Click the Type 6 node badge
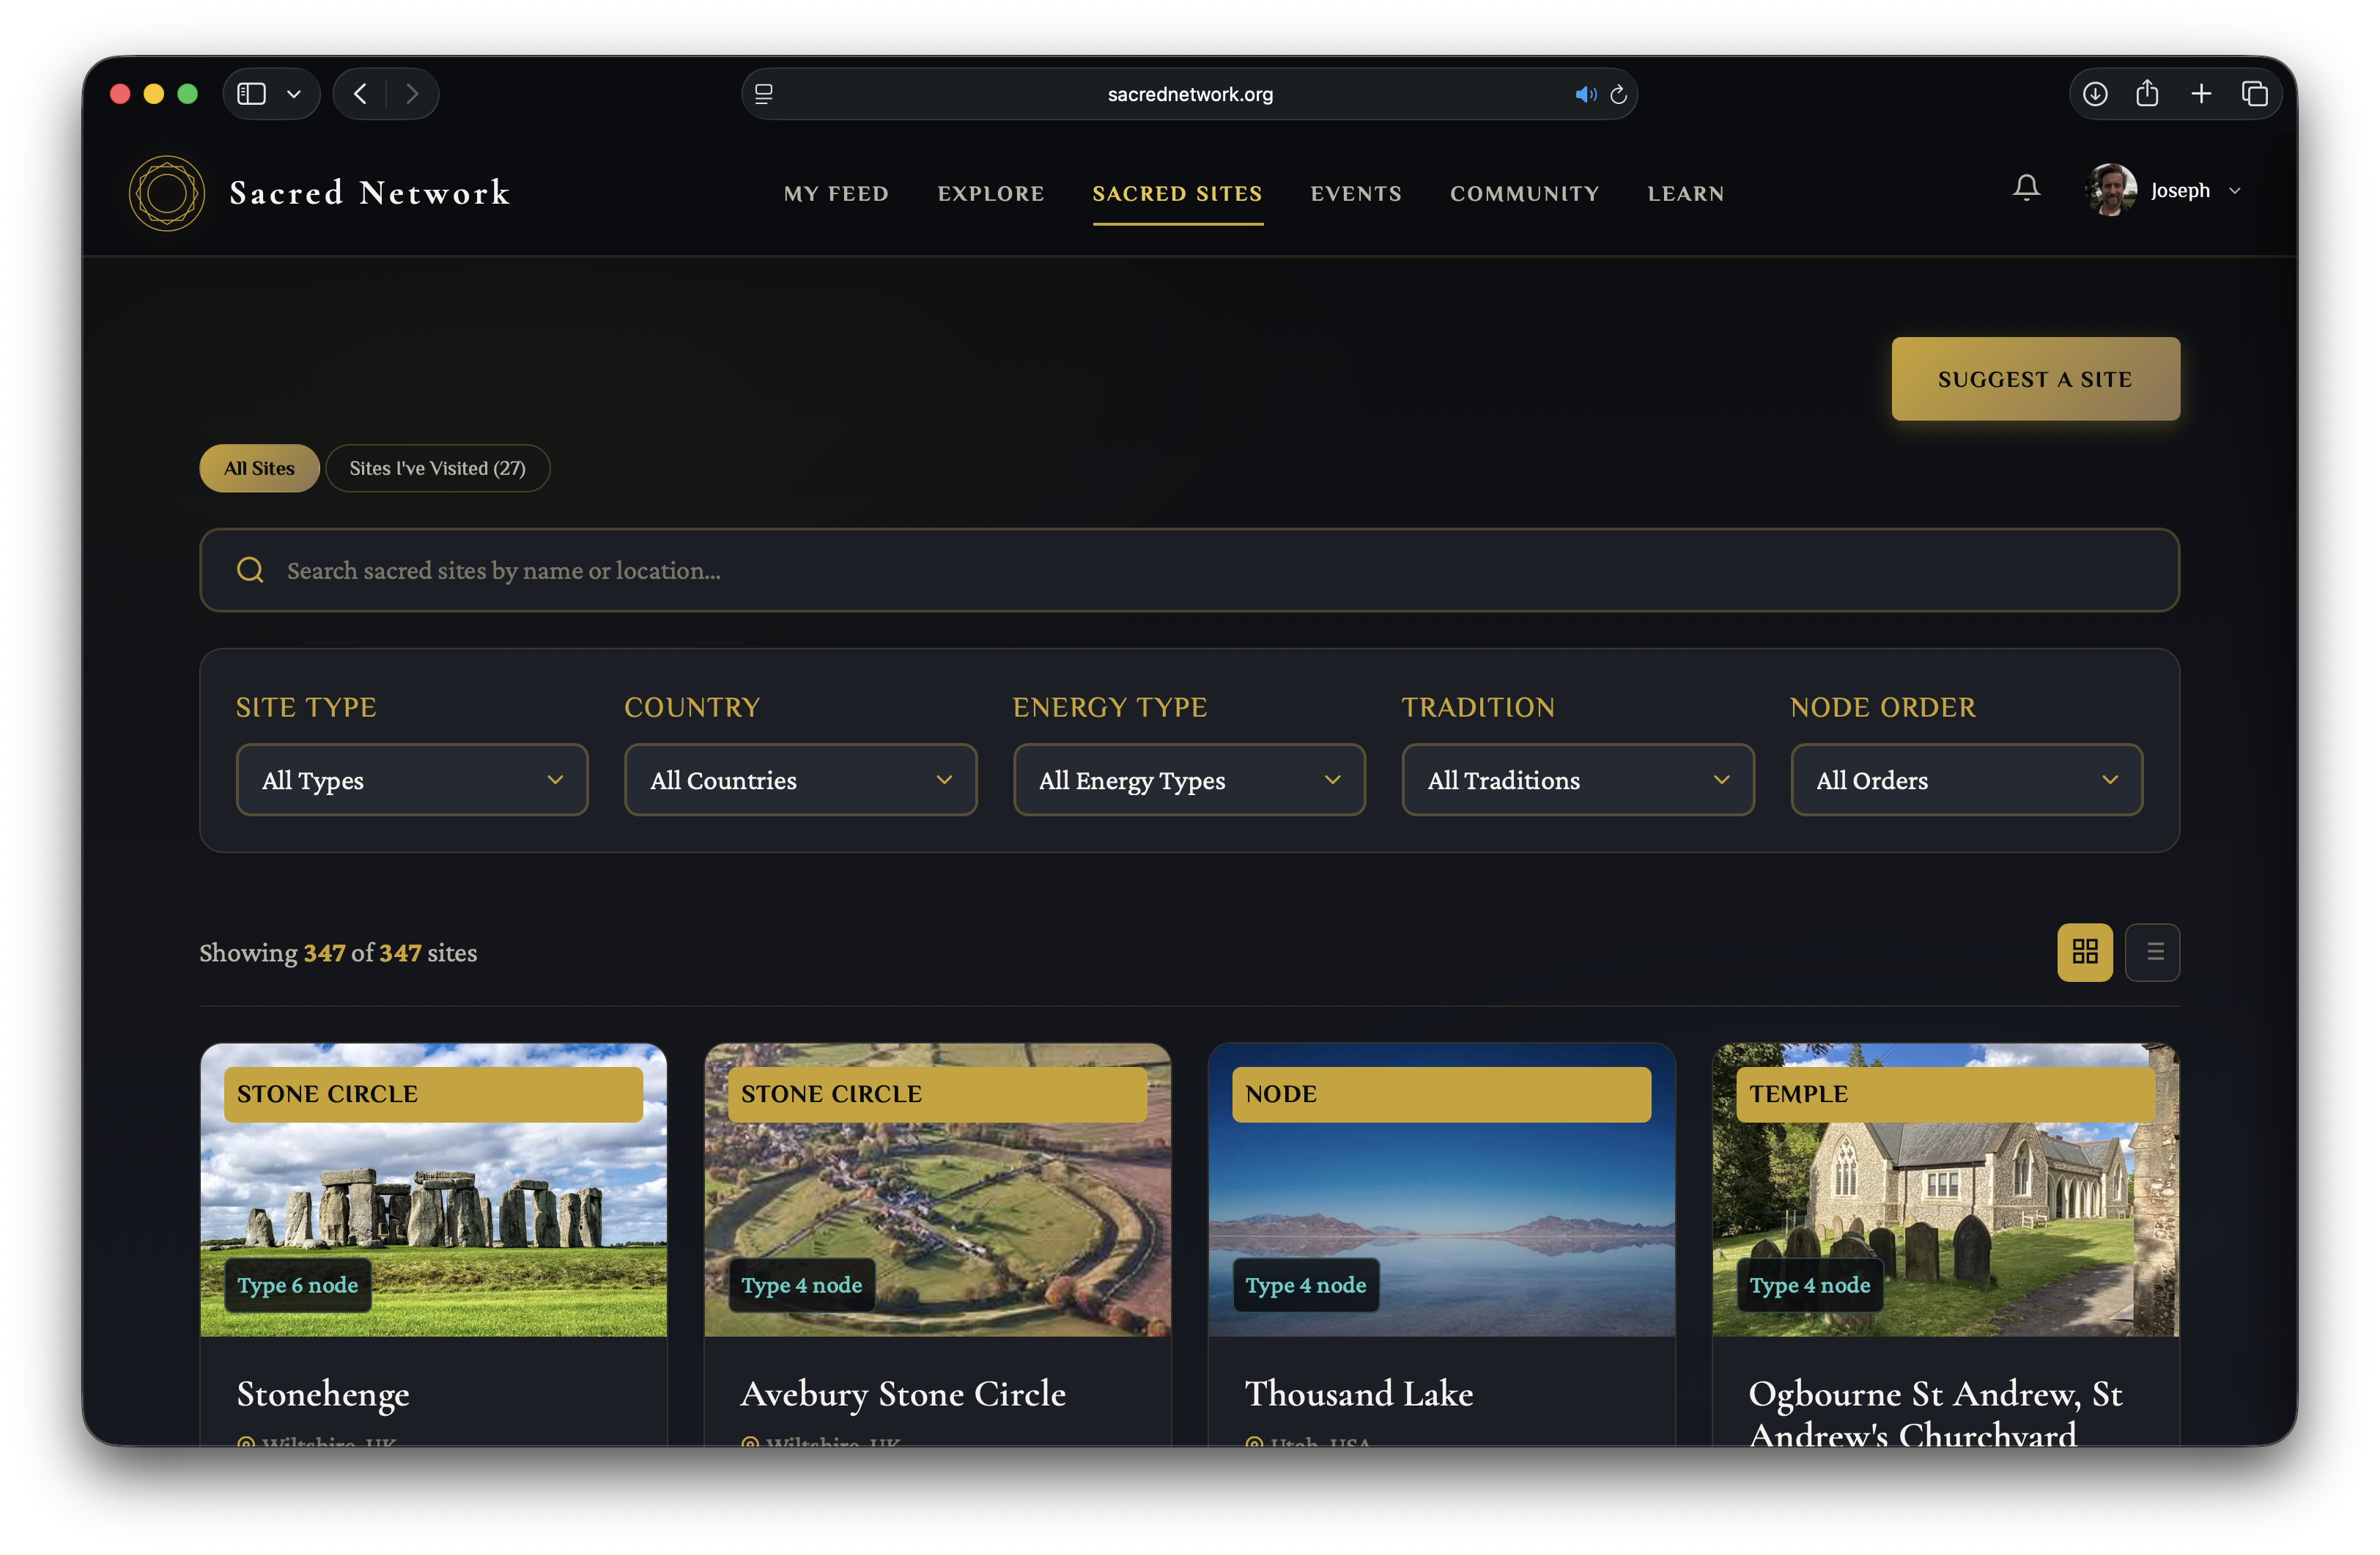This screenshot has height=1555, width=2380. 297,1285
